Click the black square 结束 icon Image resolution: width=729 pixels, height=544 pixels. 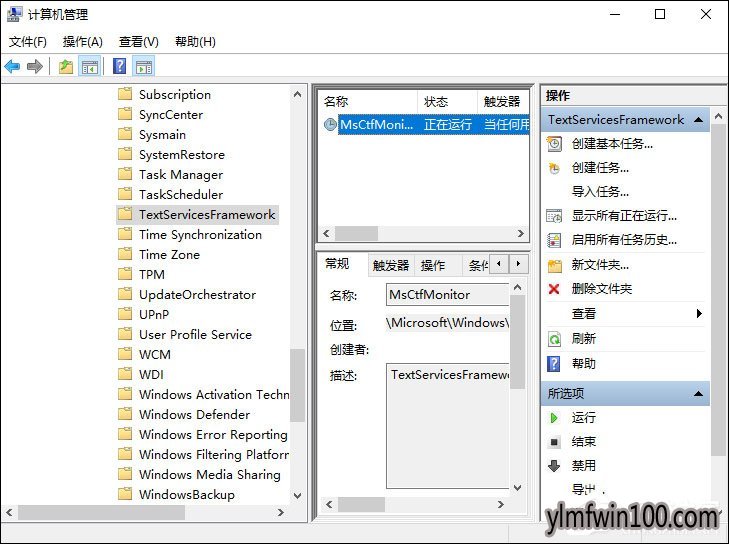(555, 442)
